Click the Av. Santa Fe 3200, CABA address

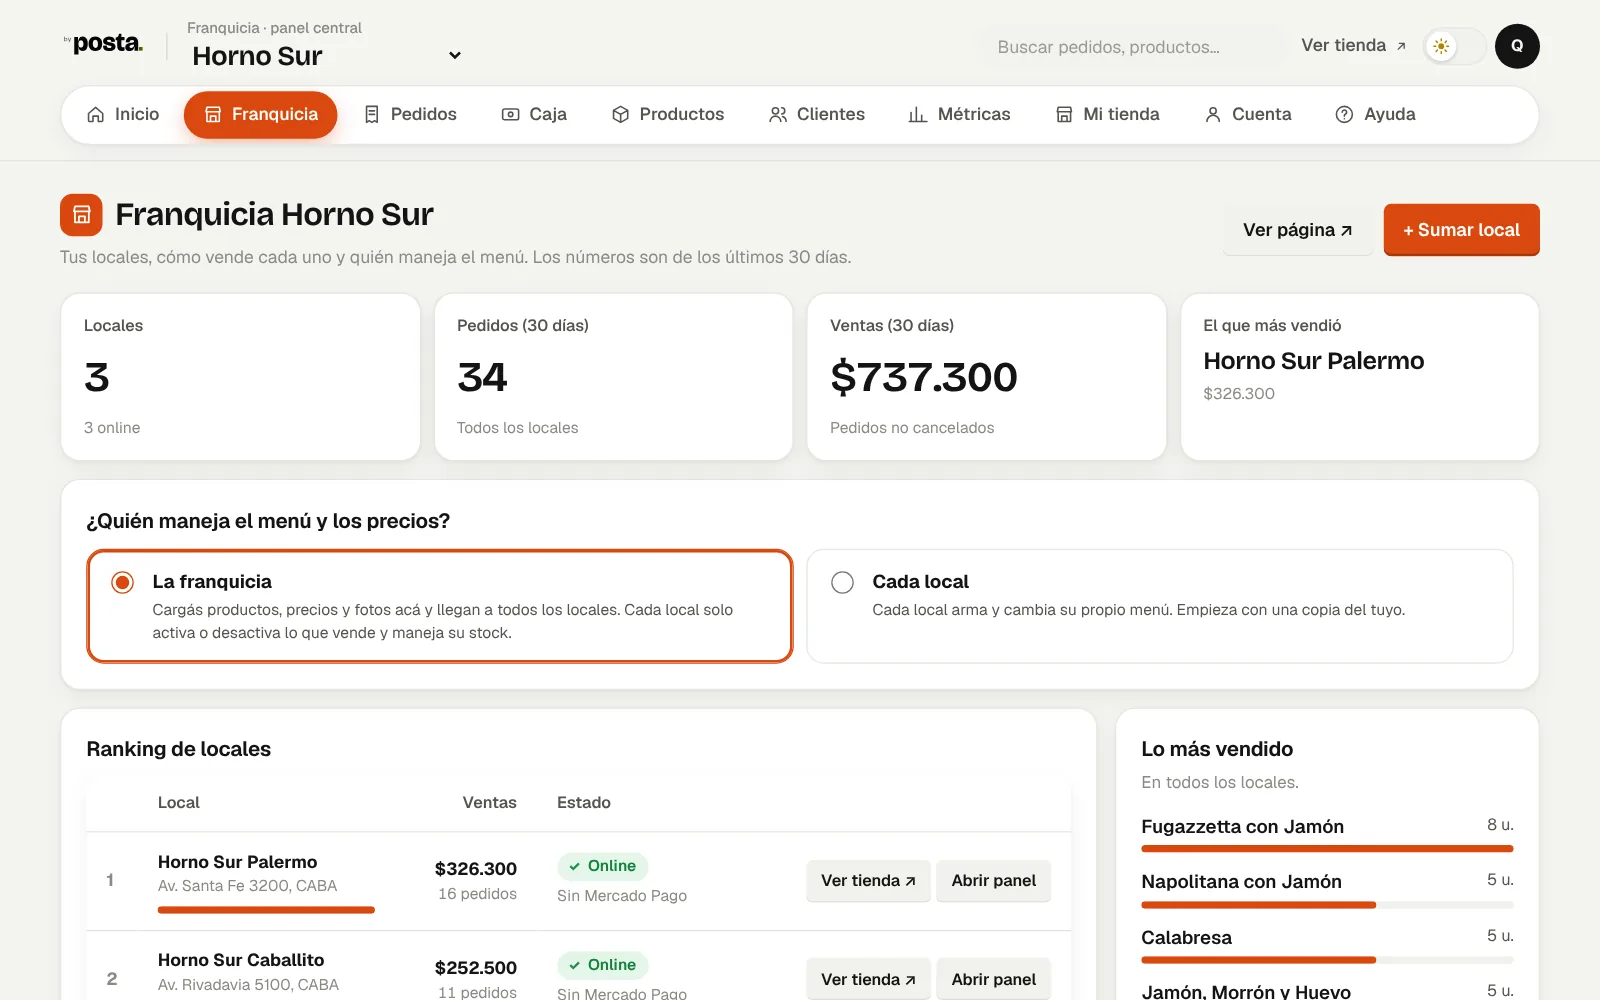247,886
